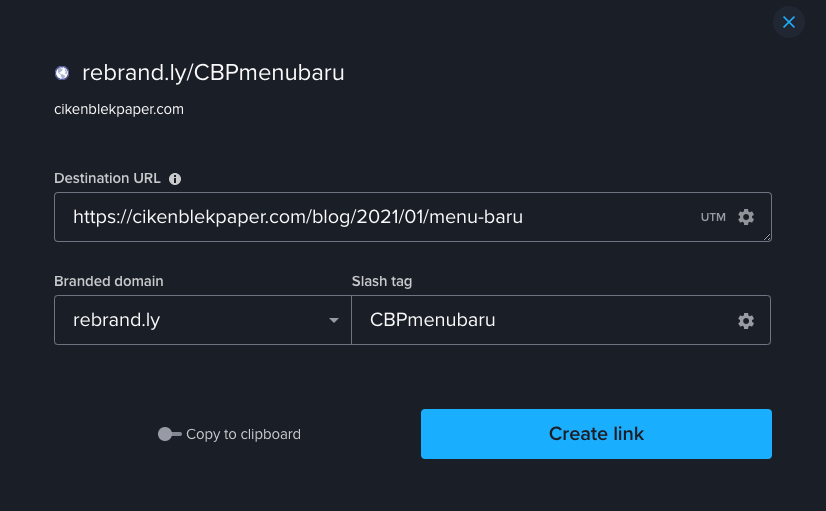826x511 pixels.
Task: Open destination URL settings gear
Action: (745, 217)
